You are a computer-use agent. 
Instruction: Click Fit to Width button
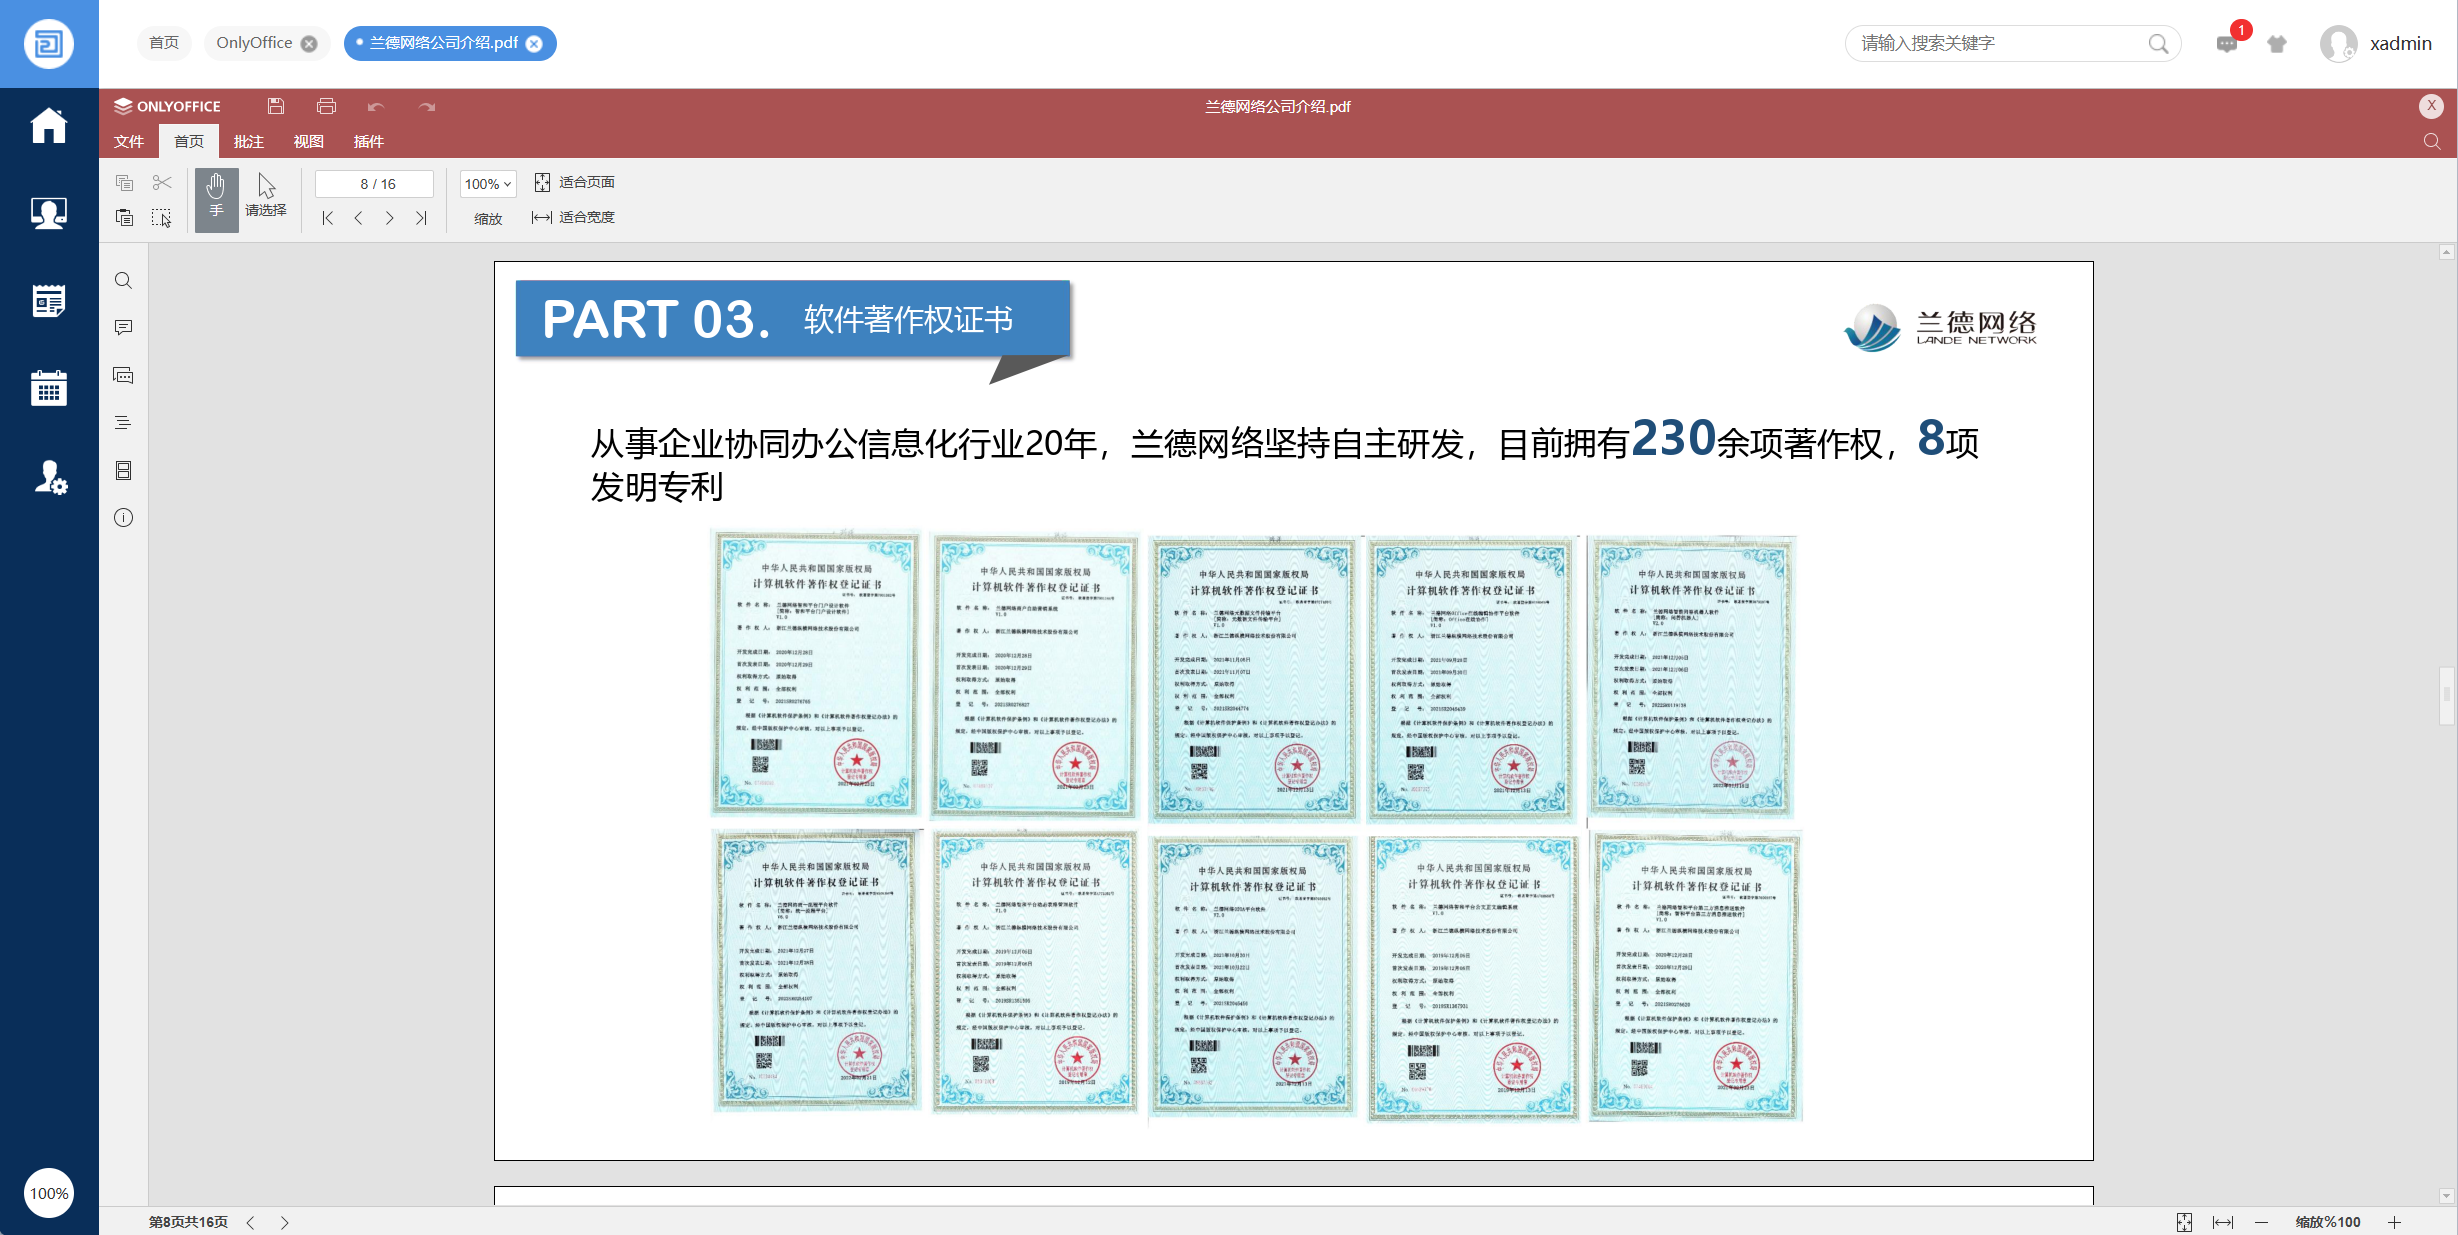tap(574, 217)
